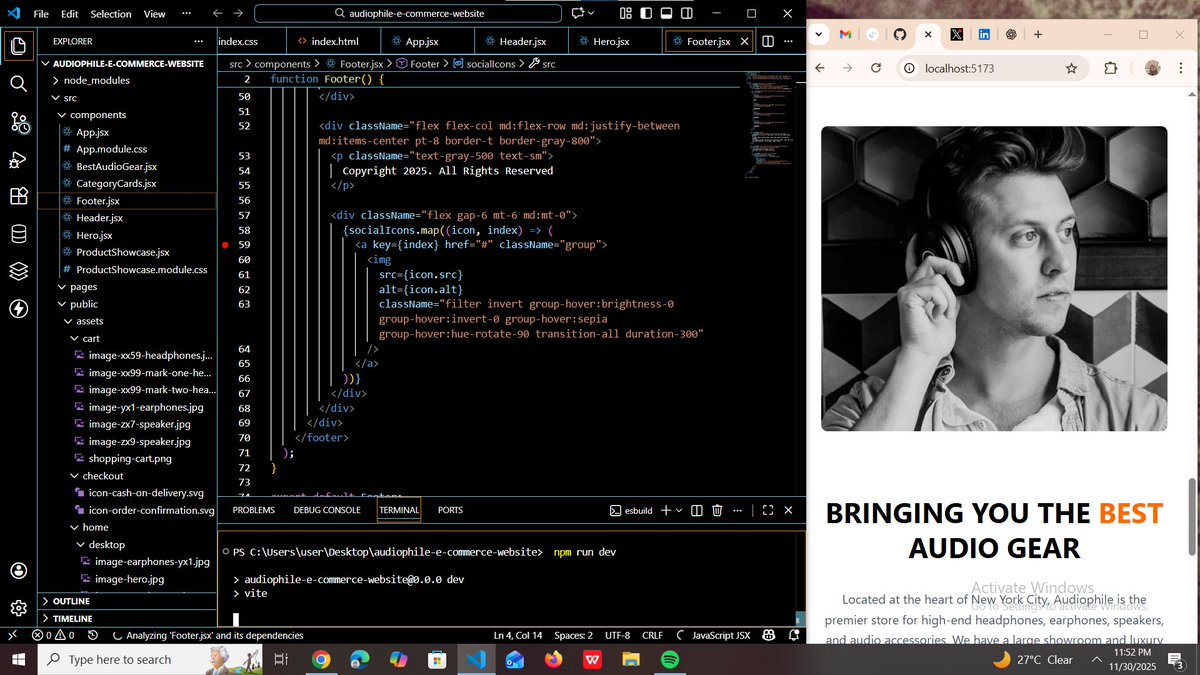Kill the terminal with the trash icon
Image resolution: width=1200 pixels, height=675 pixels.
[x=717, y=510]
